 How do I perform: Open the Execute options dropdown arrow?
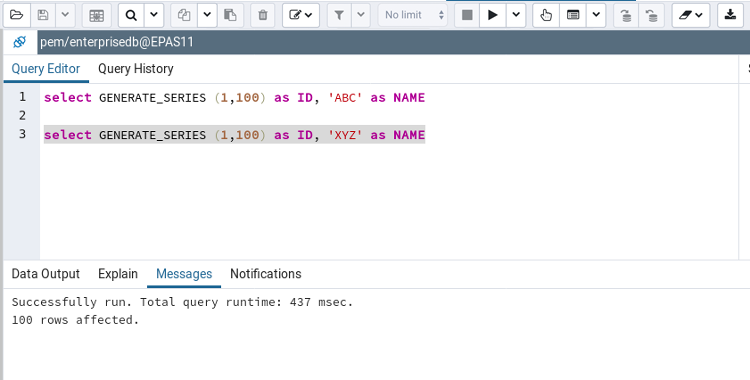tap(516, 15)
